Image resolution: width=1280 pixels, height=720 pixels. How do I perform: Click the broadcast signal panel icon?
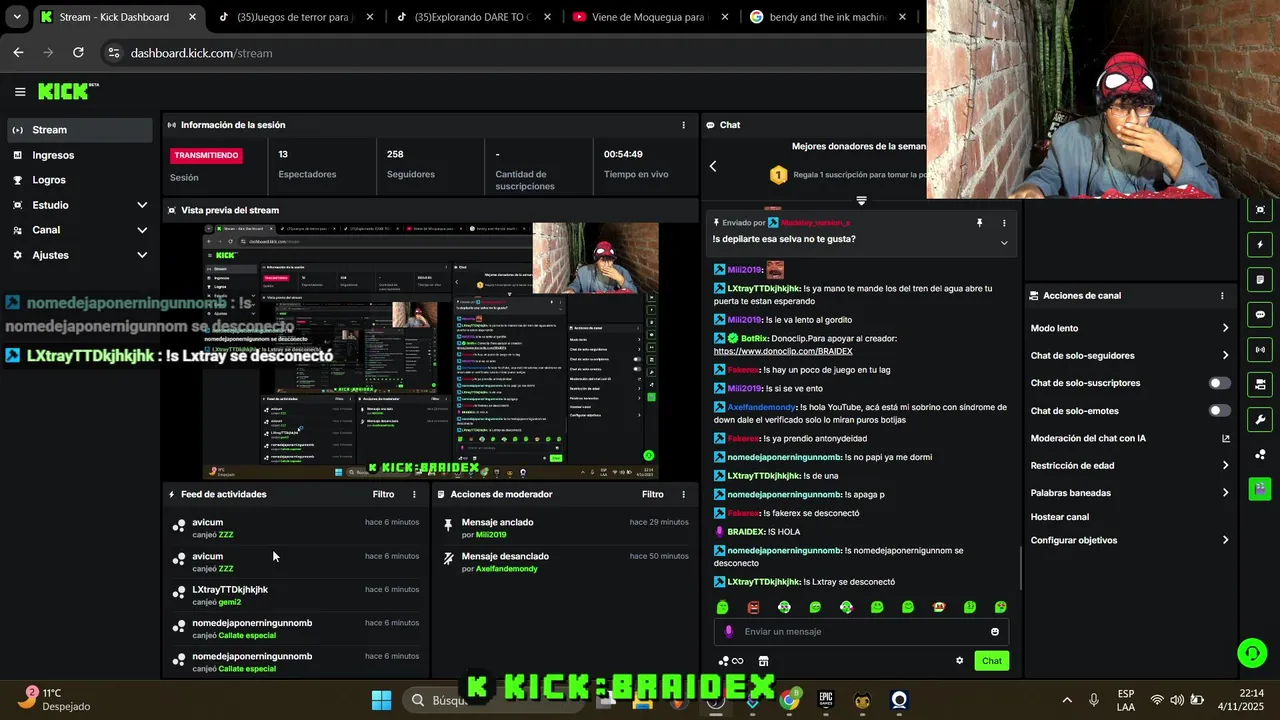(1260, 350)
